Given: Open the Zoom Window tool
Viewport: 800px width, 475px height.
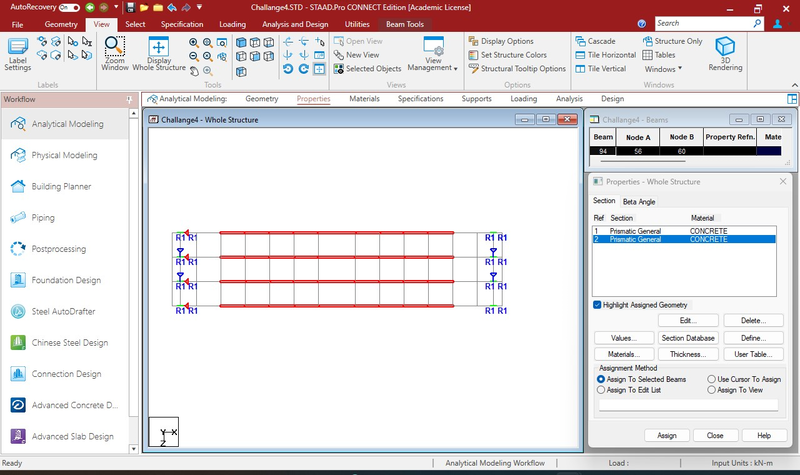Looking at the screenshot, I should pyautogui.click(x=115, y=53).
